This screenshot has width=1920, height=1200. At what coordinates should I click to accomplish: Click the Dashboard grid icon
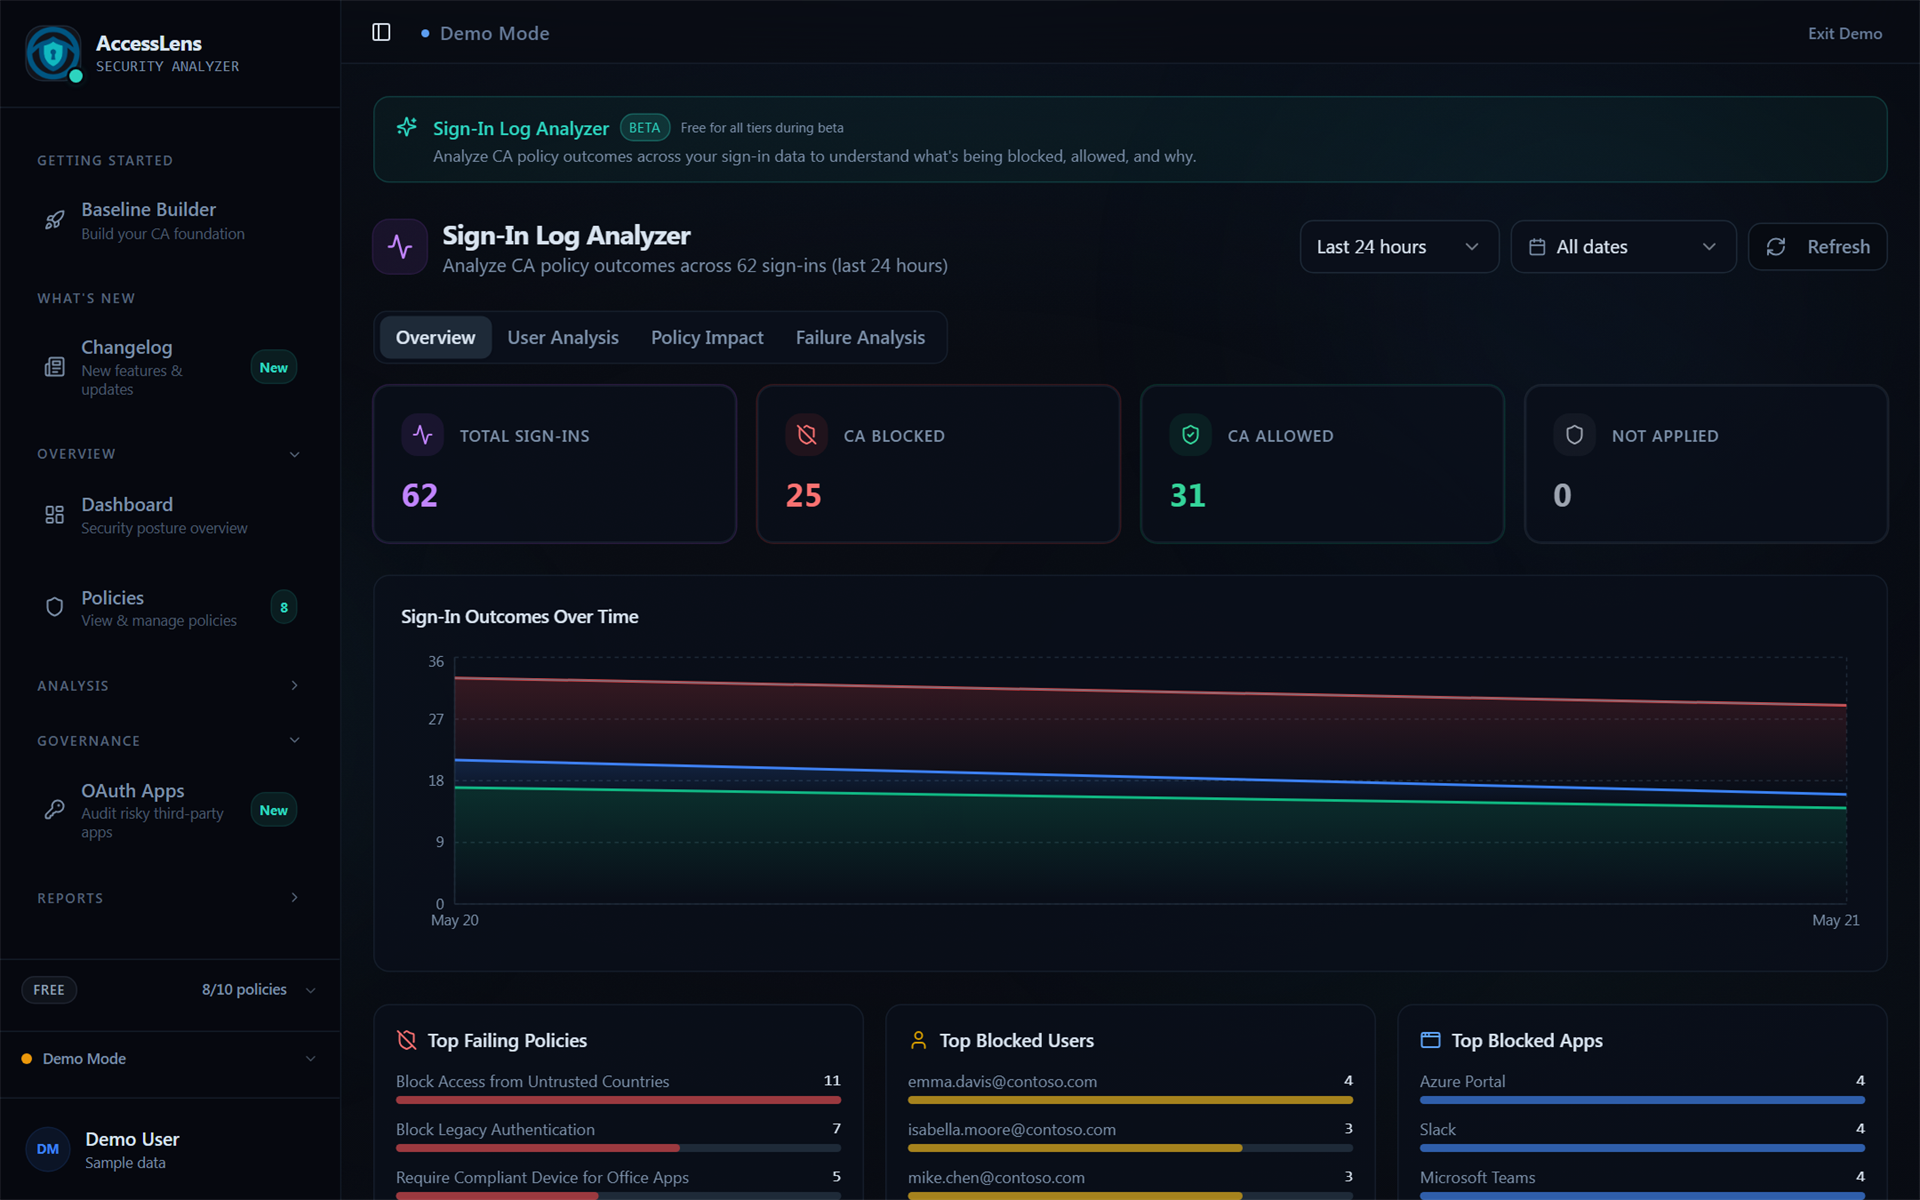55,515
